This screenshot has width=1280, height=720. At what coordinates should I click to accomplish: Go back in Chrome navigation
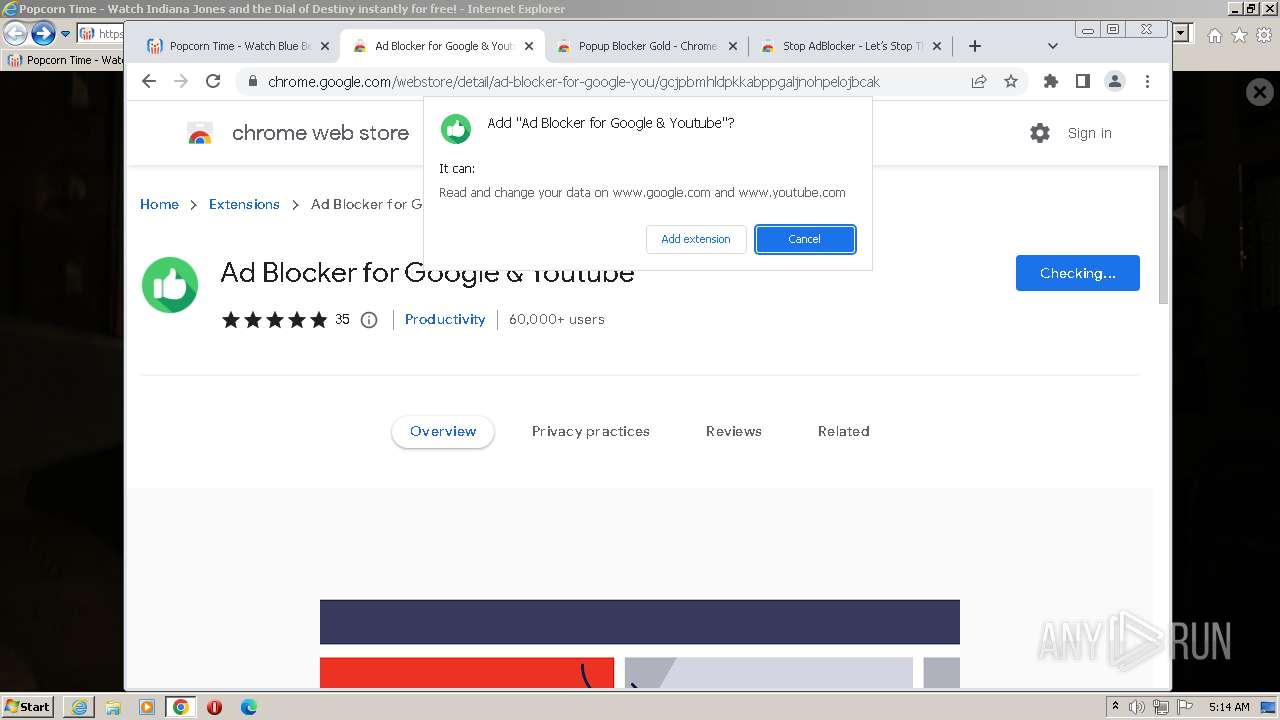click(149, 82)
